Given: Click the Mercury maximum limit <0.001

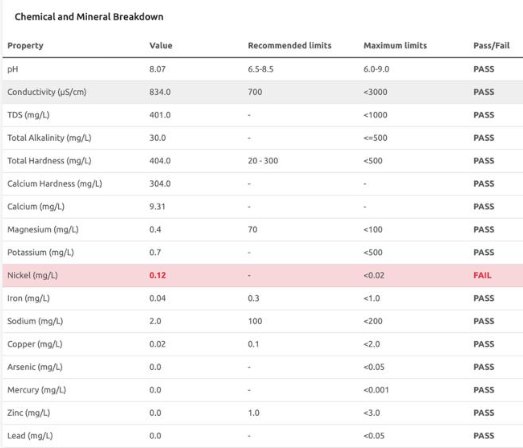Looking at the screenshot, I should point(376,390).
